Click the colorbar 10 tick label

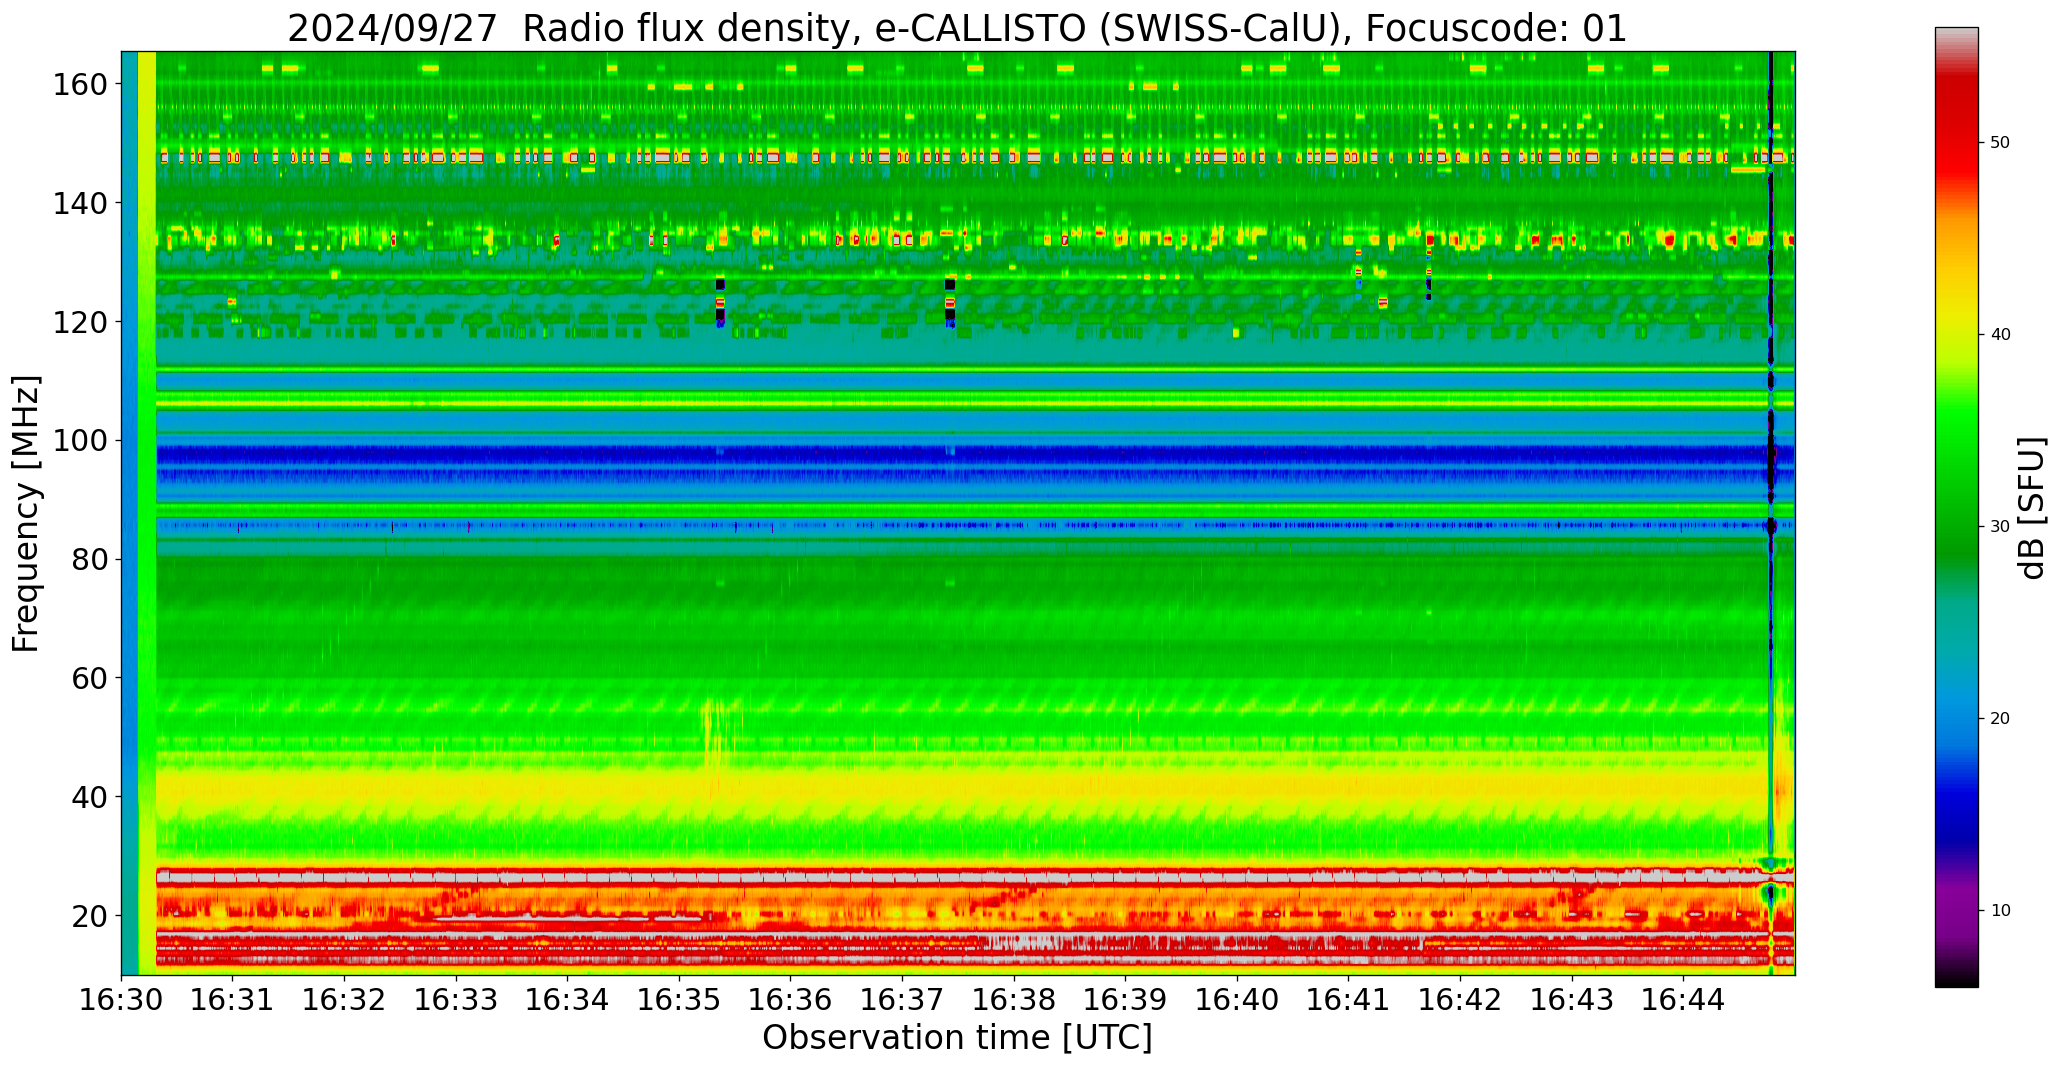click(2000, 911)
